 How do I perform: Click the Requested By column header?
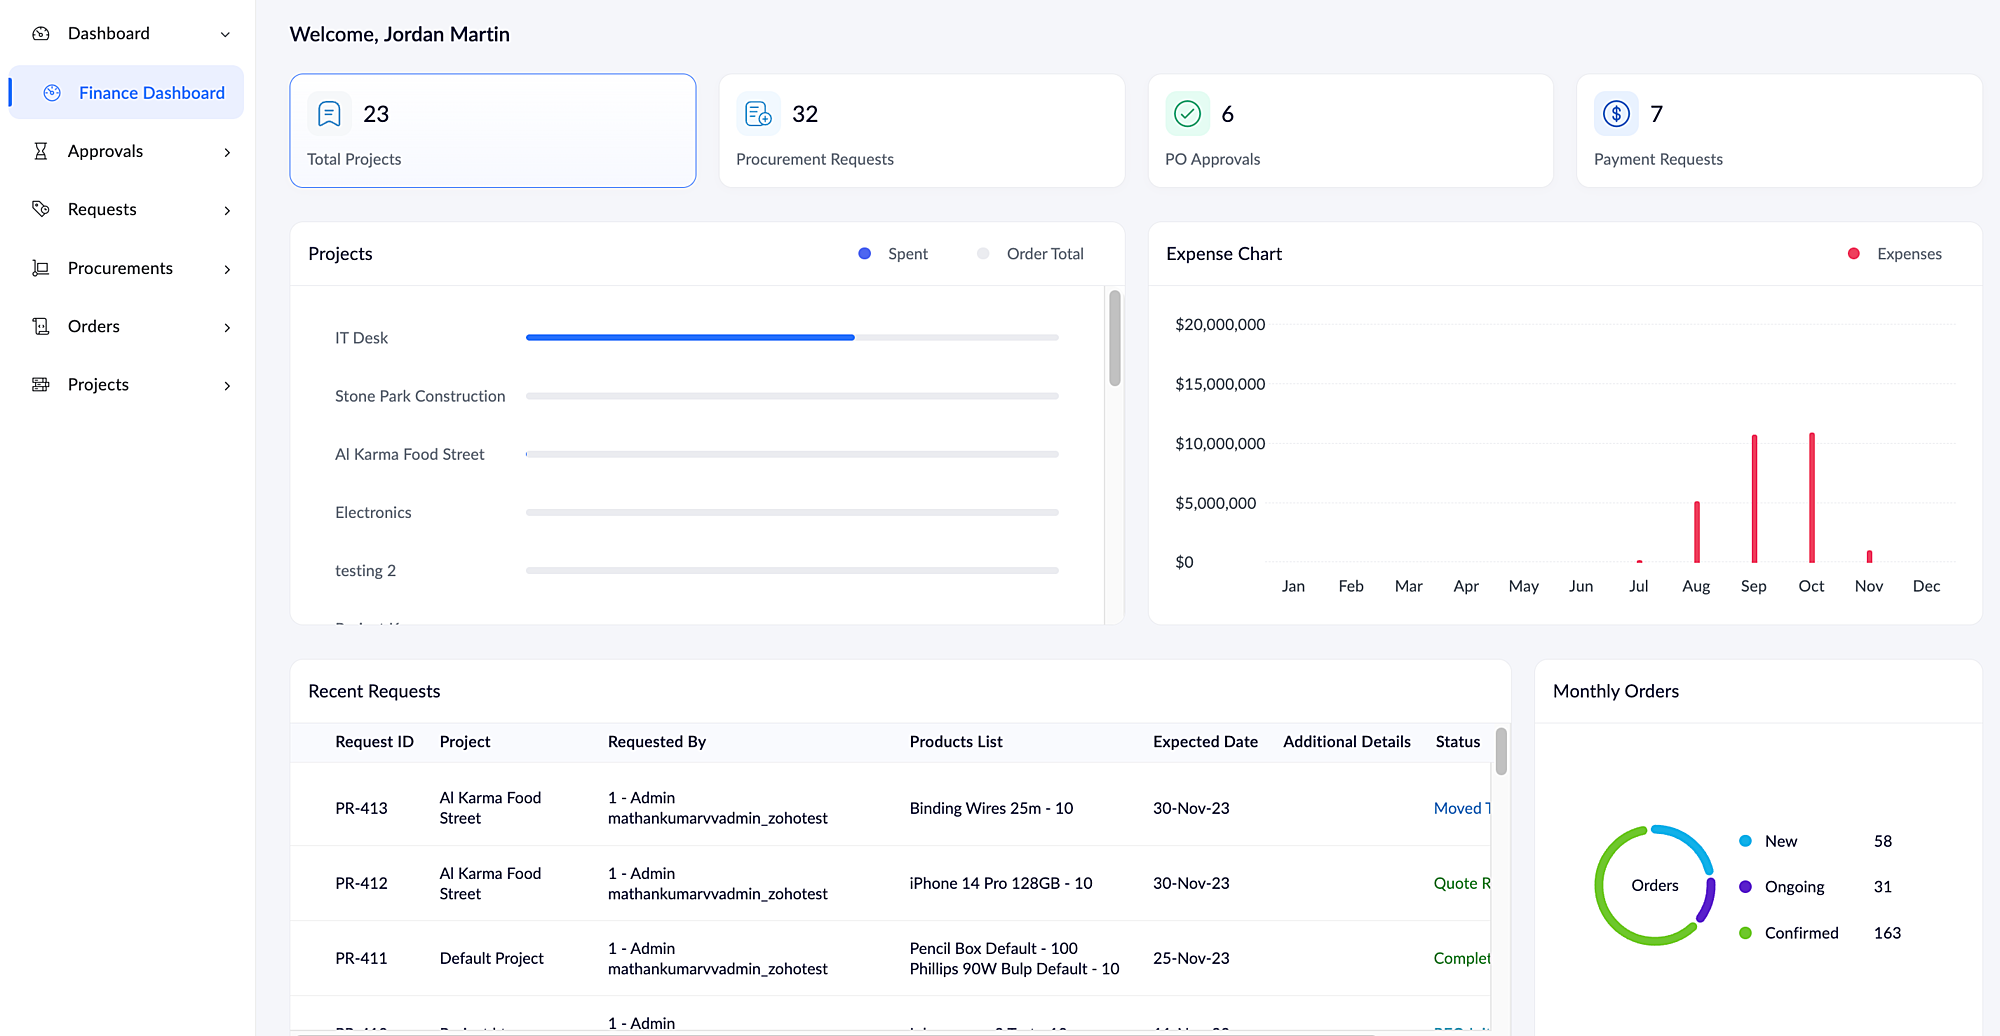click(x=657, y=742)
